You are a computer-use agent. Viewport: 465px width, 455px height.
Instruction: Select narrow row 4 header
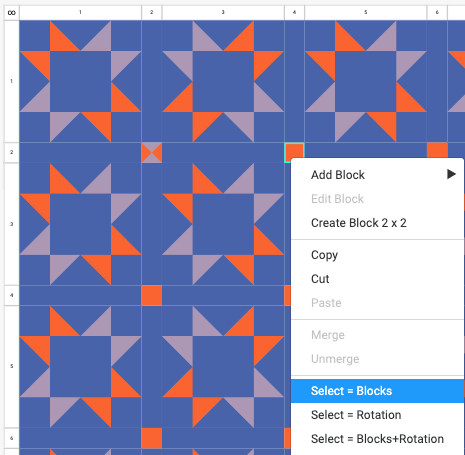12,295
